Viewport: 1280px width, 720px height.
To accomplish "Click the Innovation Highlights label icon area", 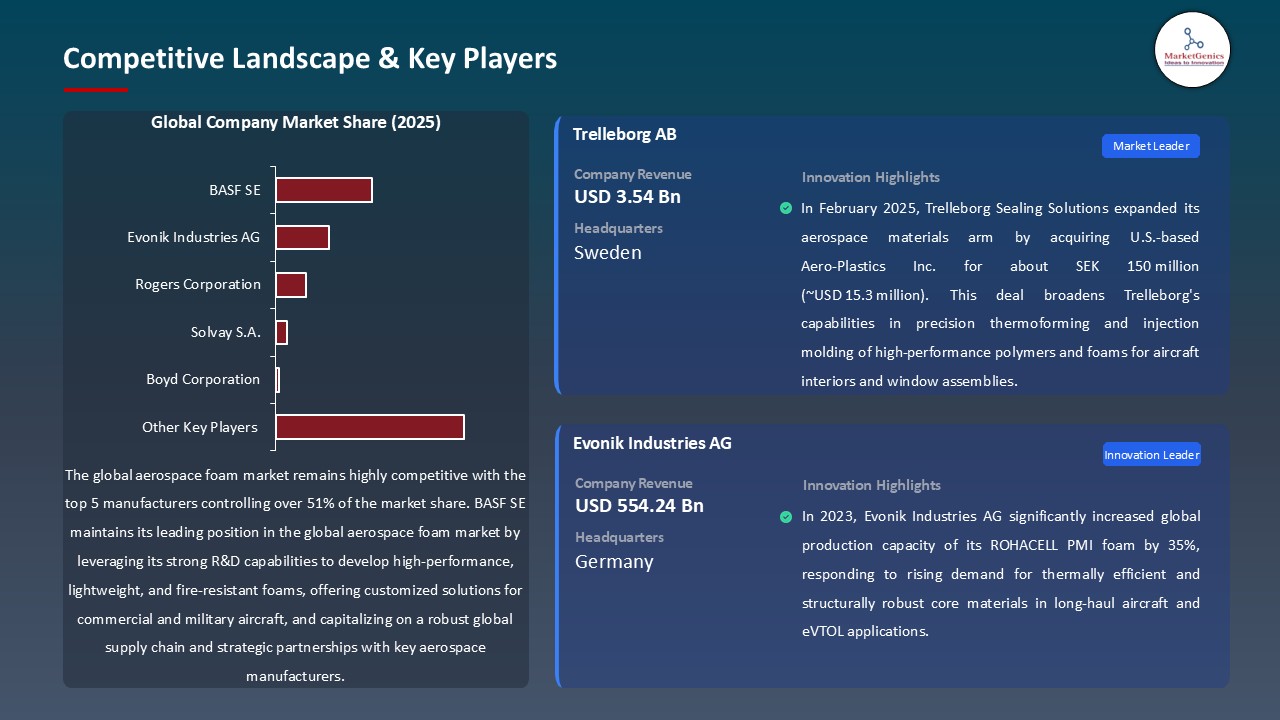I will coord(870,177).
